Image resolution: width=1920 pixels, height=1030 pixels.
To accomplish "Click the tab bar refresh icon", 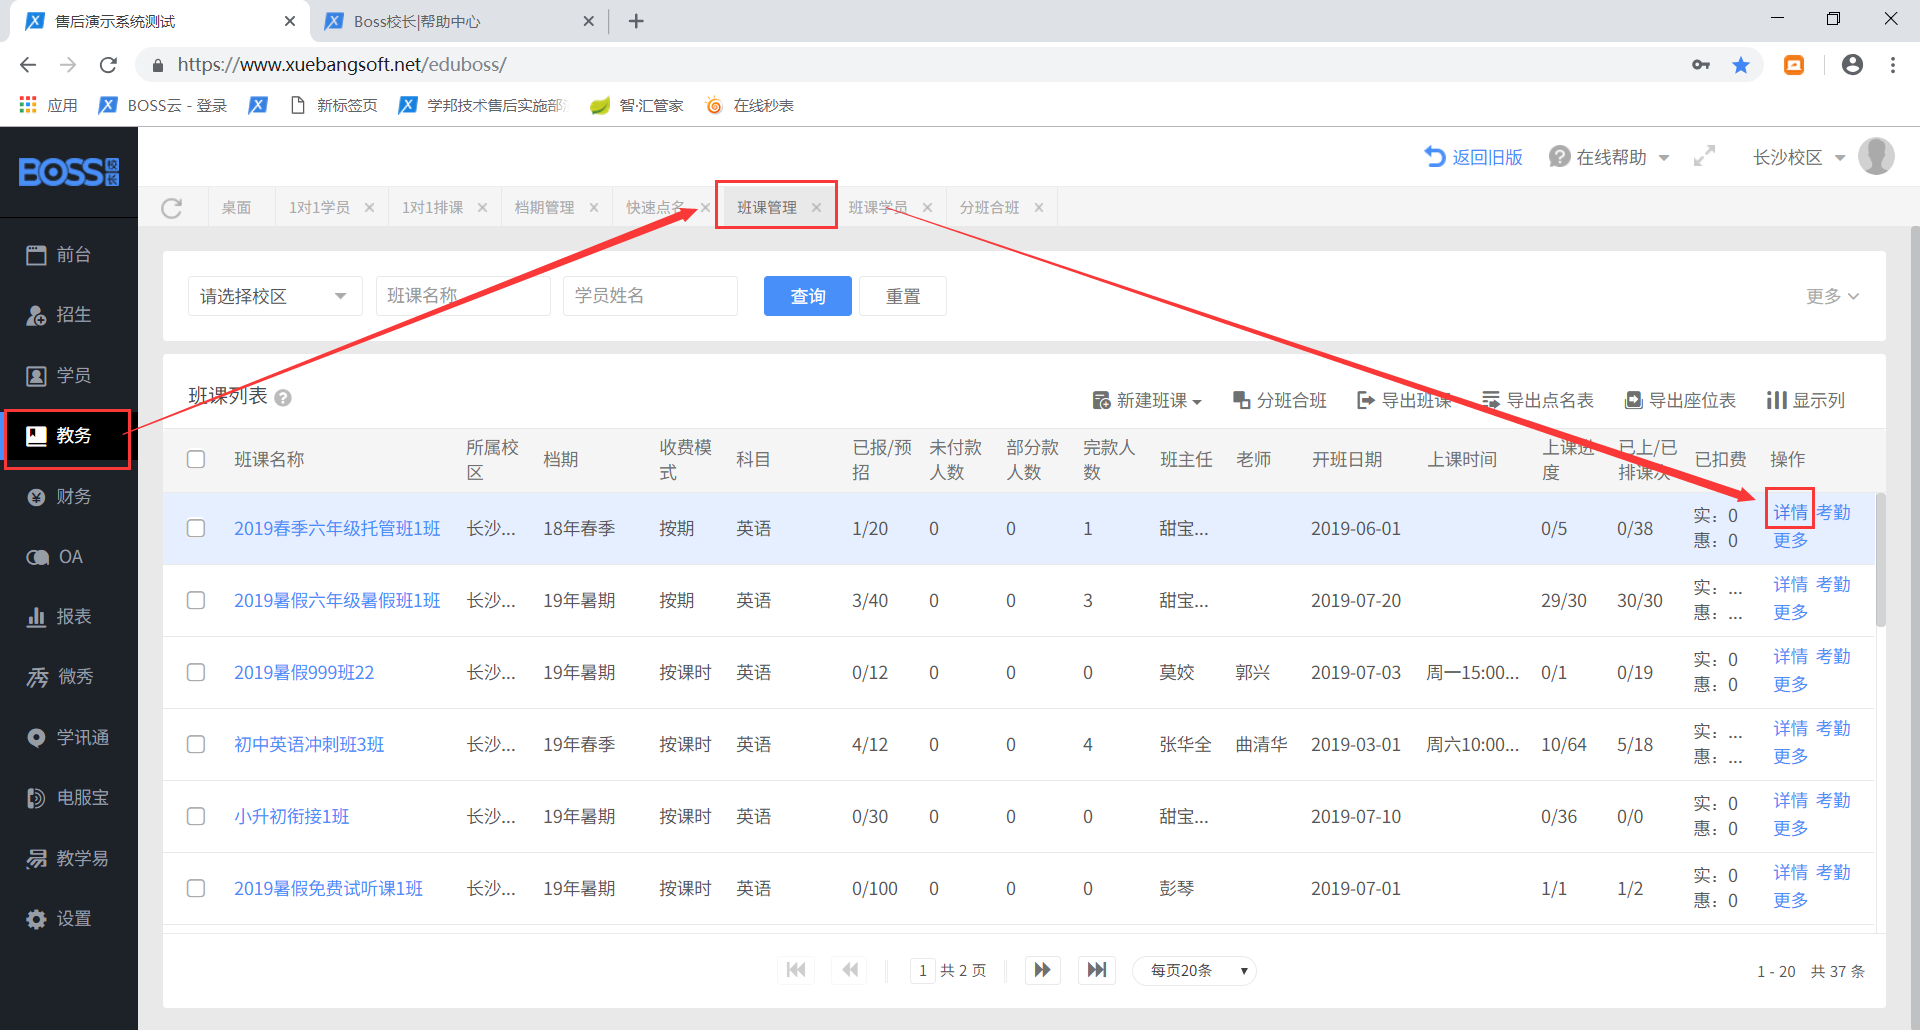I will point(172,208).
